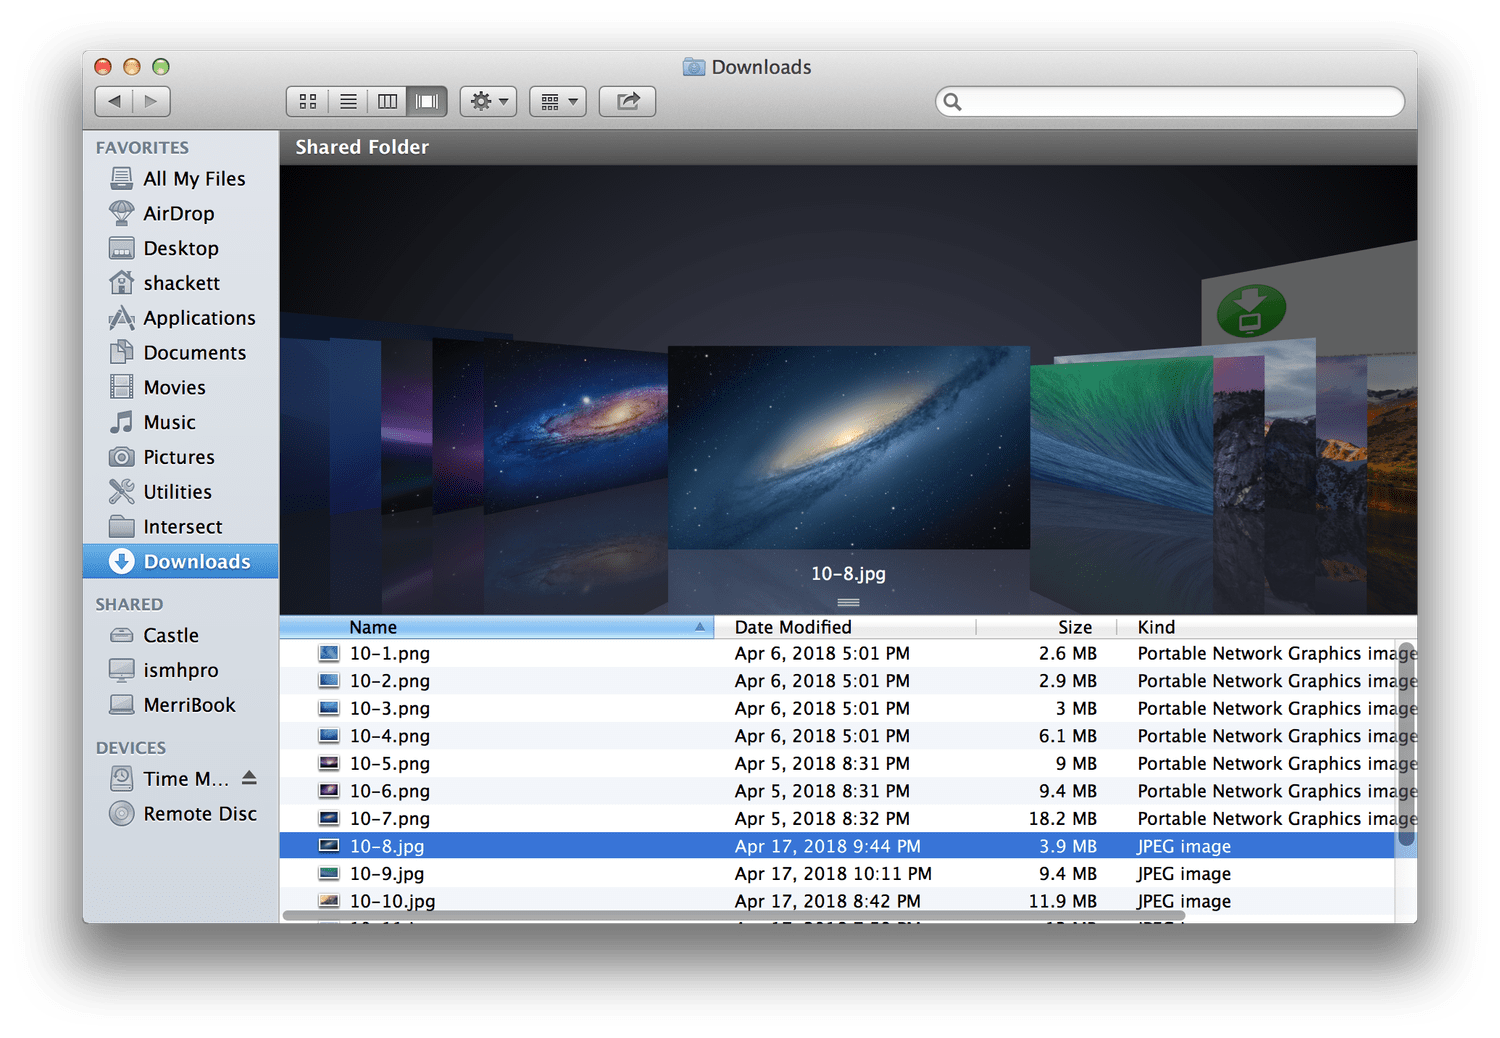Switch to icon view
This screenshot has height=1038, width=1500.
click(x=308, y=101)
